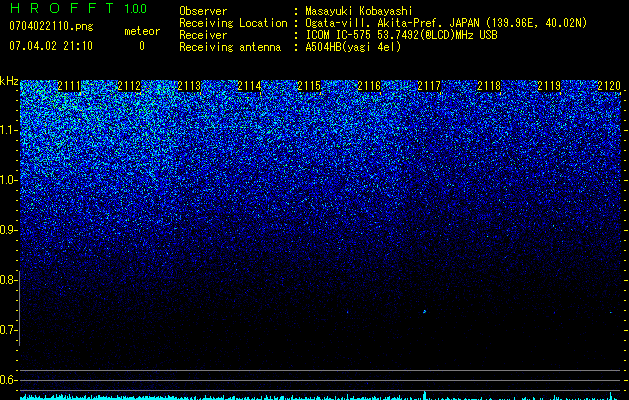Select the A504HB(yagi 4el) antenna value
629x400 pixels.
pyautogui.click(x=353, y=47)
